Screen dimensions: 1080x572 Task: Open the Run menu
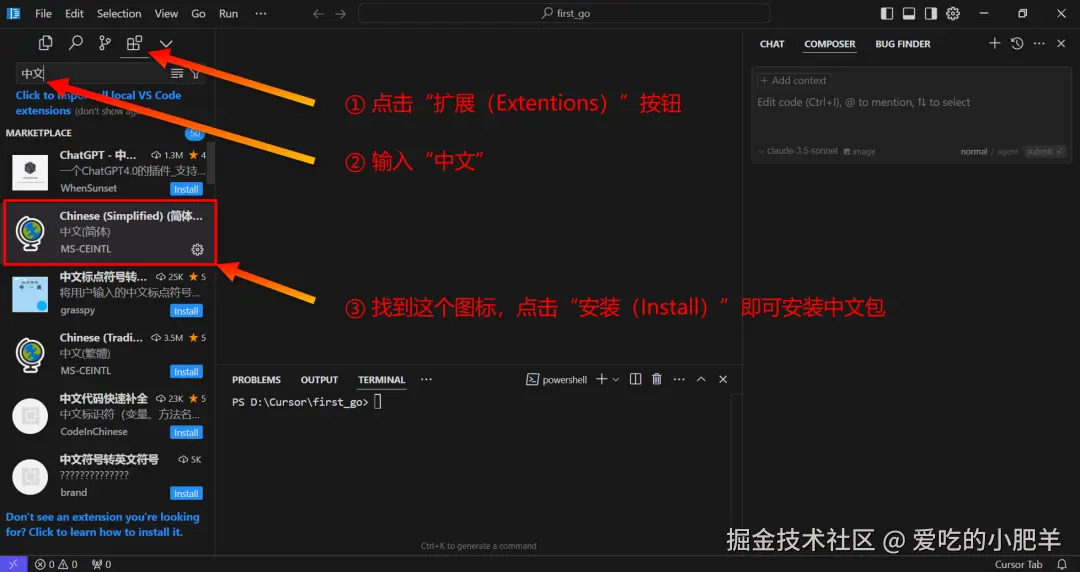point(228,13)
